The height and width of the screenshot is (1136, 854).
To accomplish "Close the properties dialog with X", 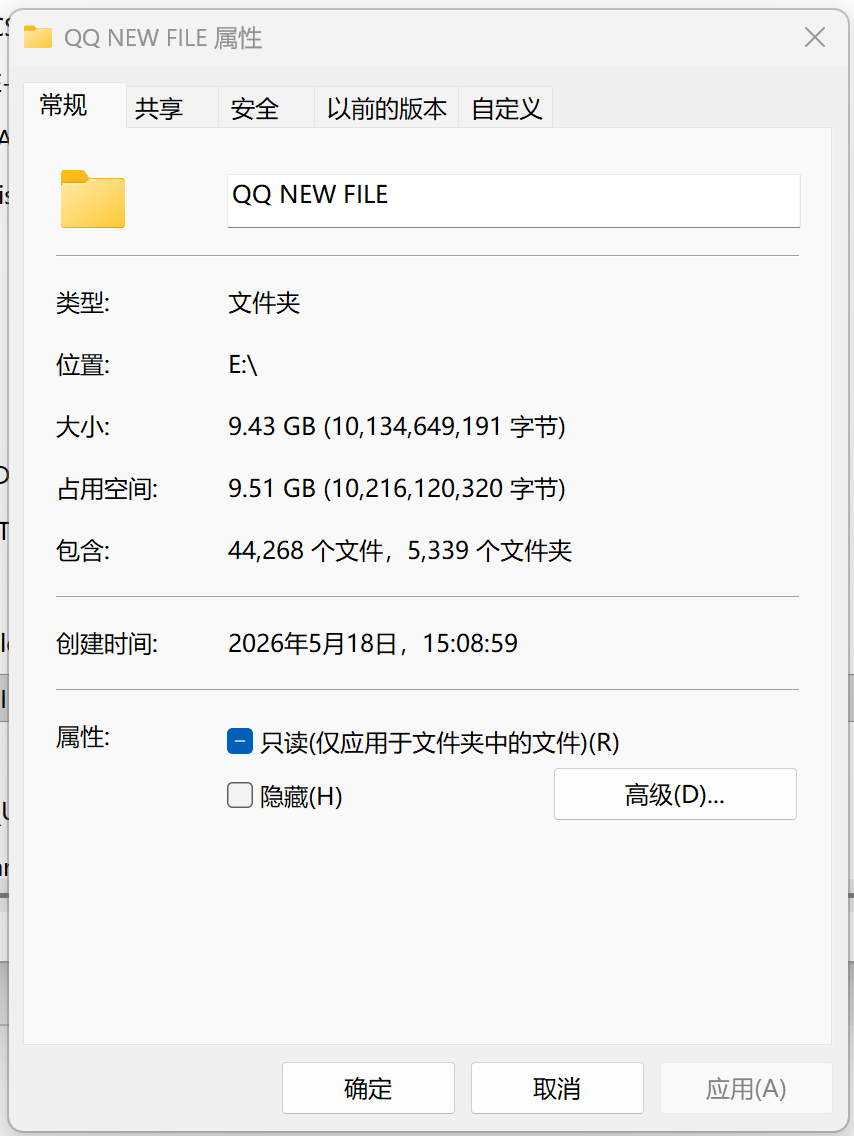I will click(x=815, y=37).
